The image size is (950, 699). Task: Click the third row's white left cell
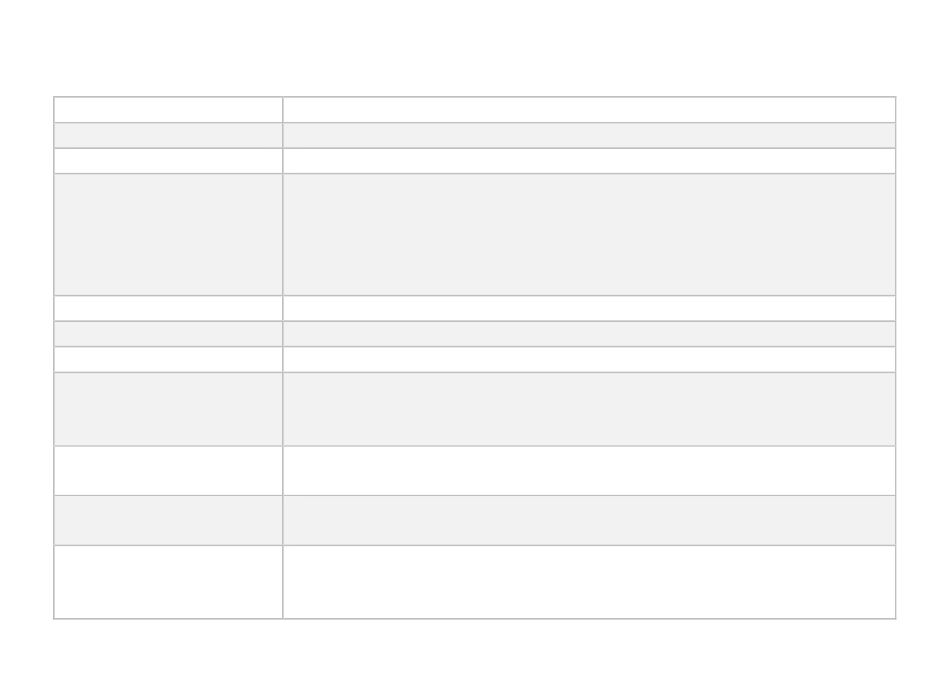click(x=168, y=161)
